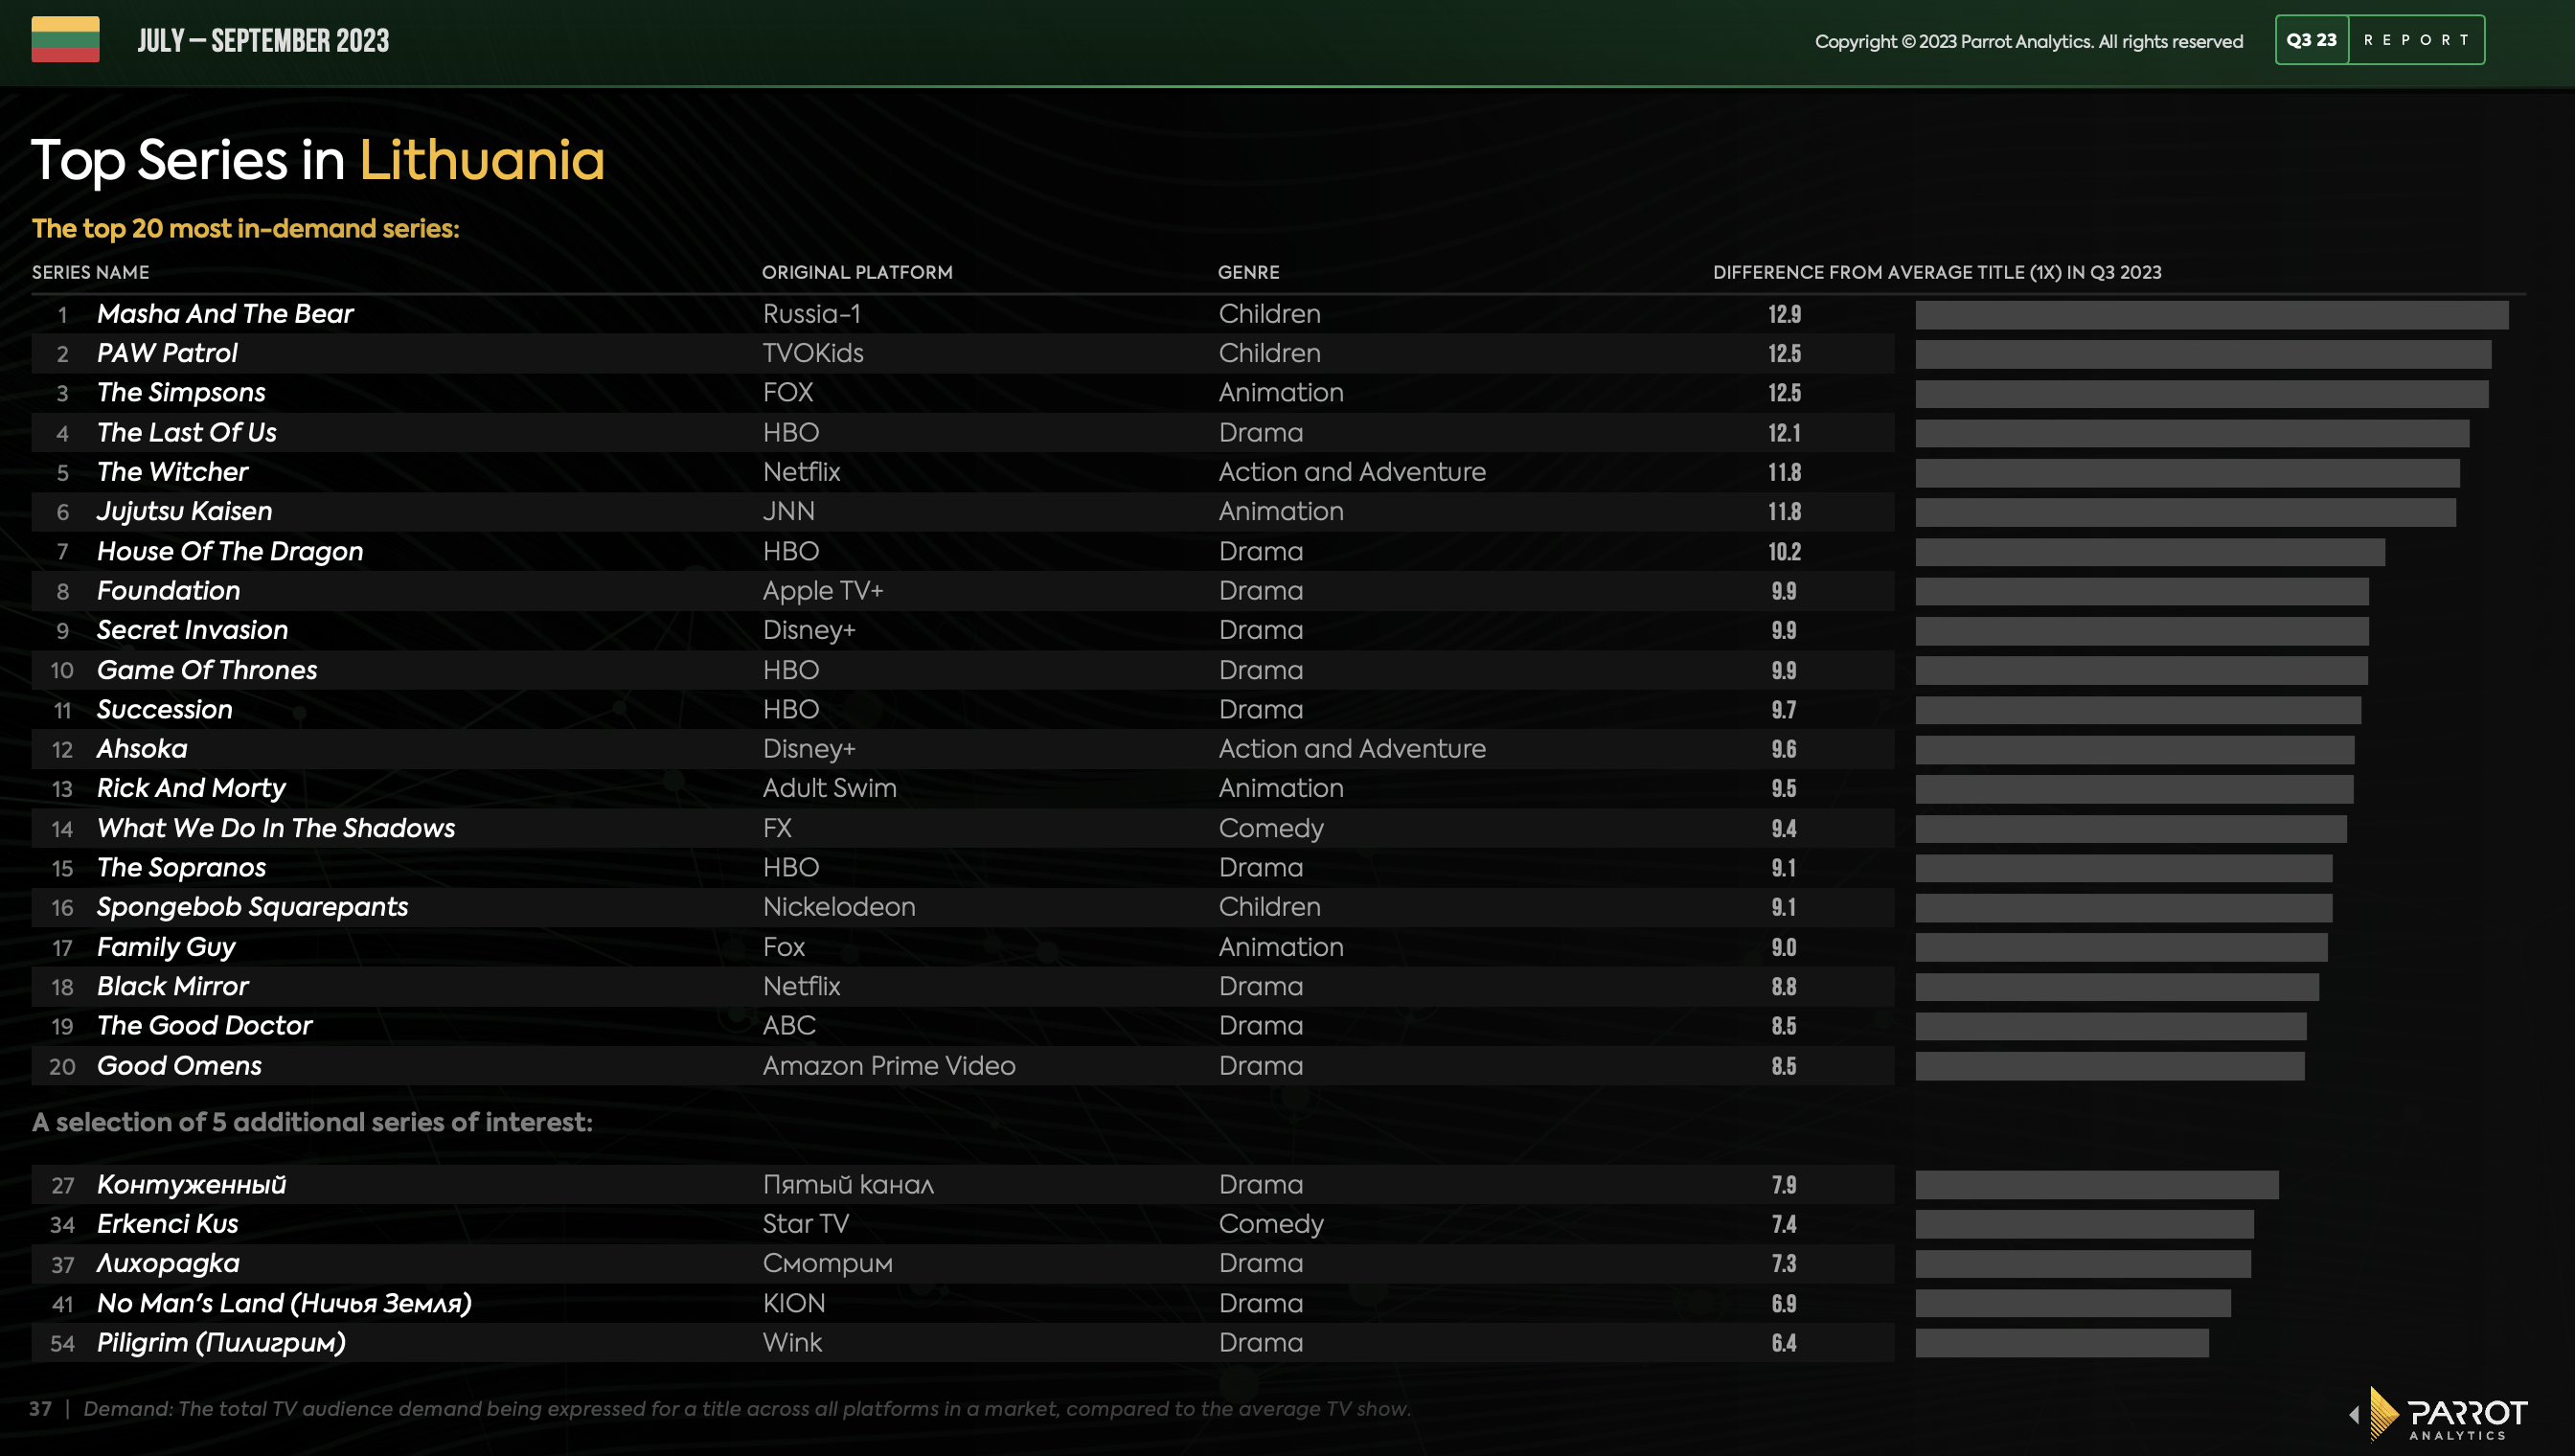Click the Piligrim demand bar

click(2062, 1343)
